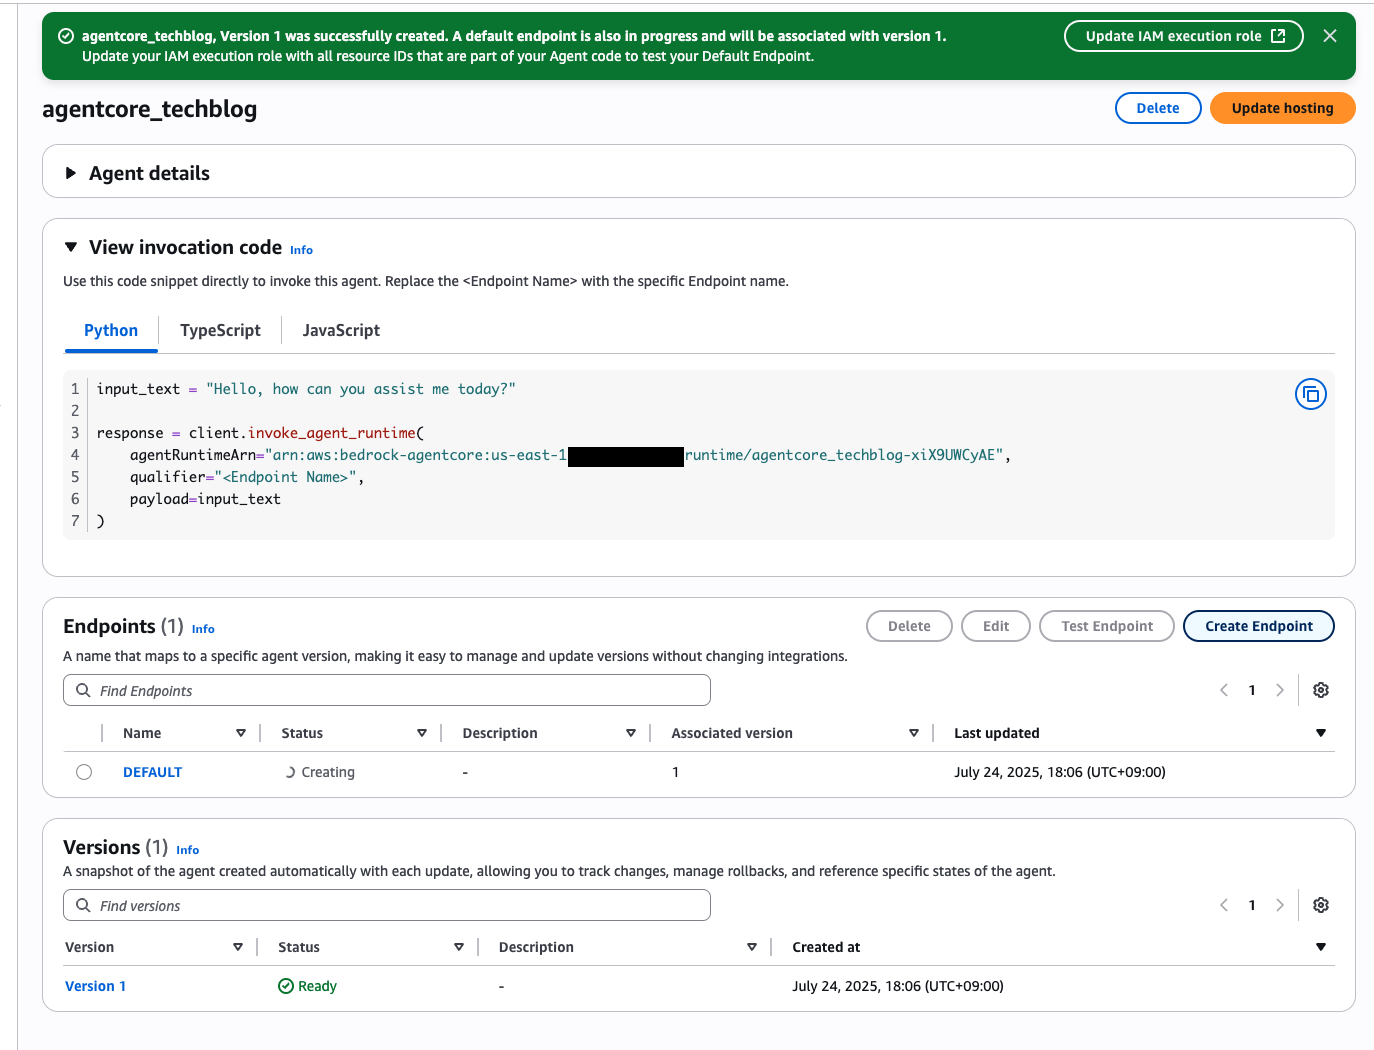
Task: Sort Versions by Created at arrow
Action: (1321, 947)
